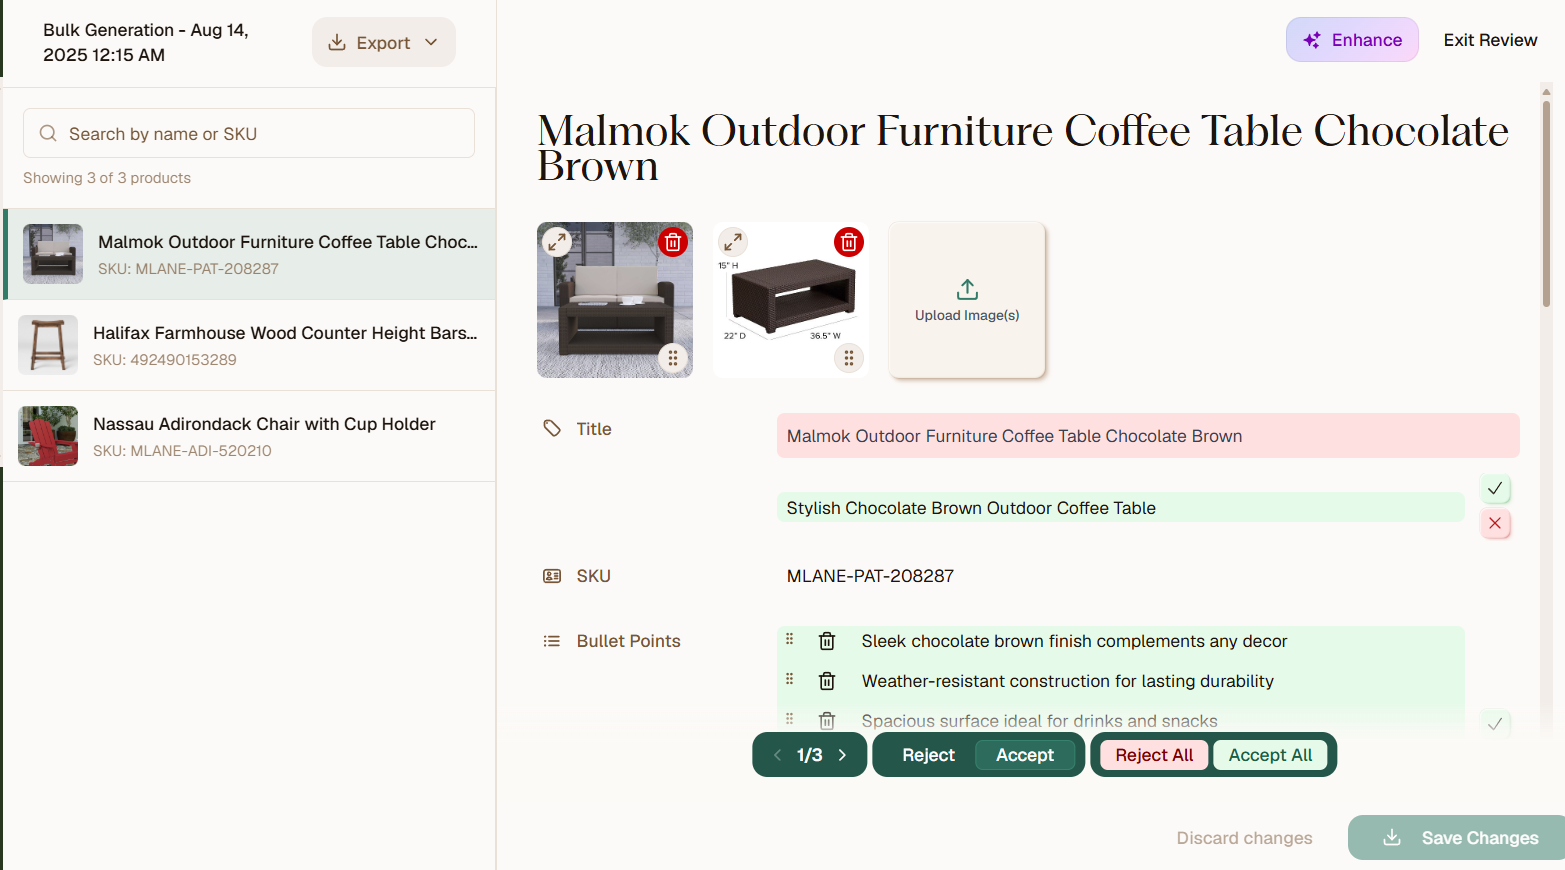Click the Upload Image(s) tile
Image resolution: width=1565 pixels, height=870 pixels.
[x=967, y=300]
